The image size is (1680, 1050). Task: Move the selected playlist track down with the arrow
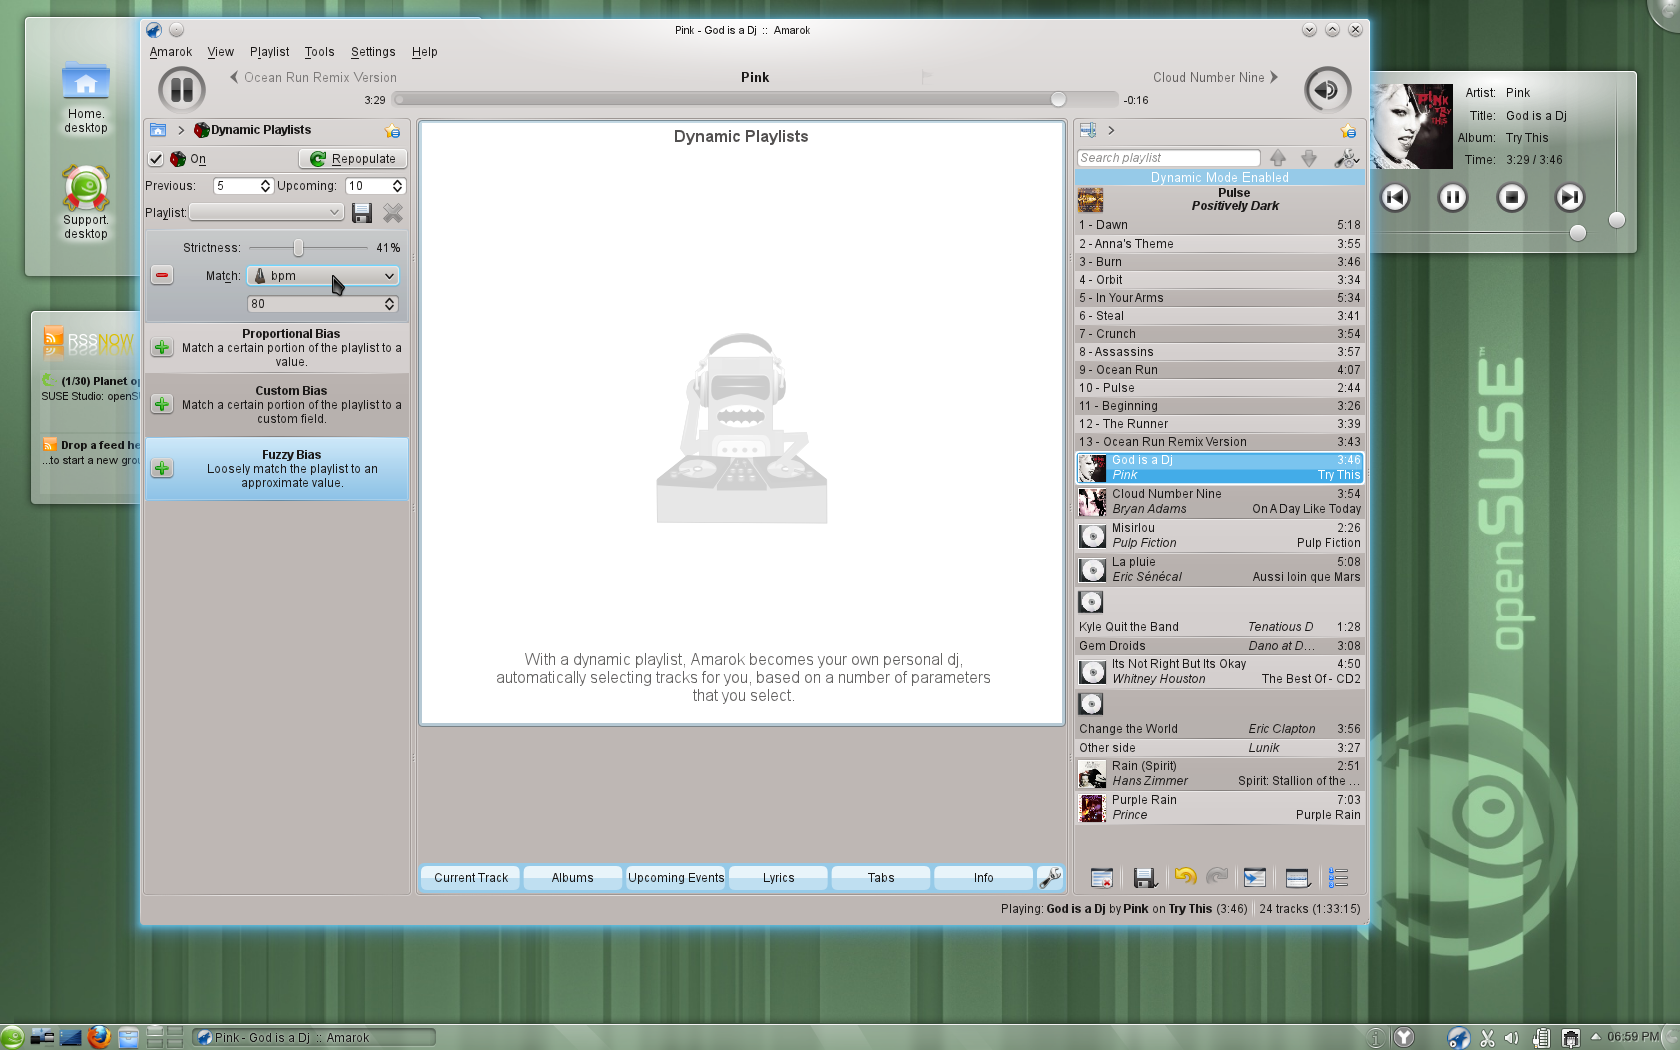[1309, 158]
